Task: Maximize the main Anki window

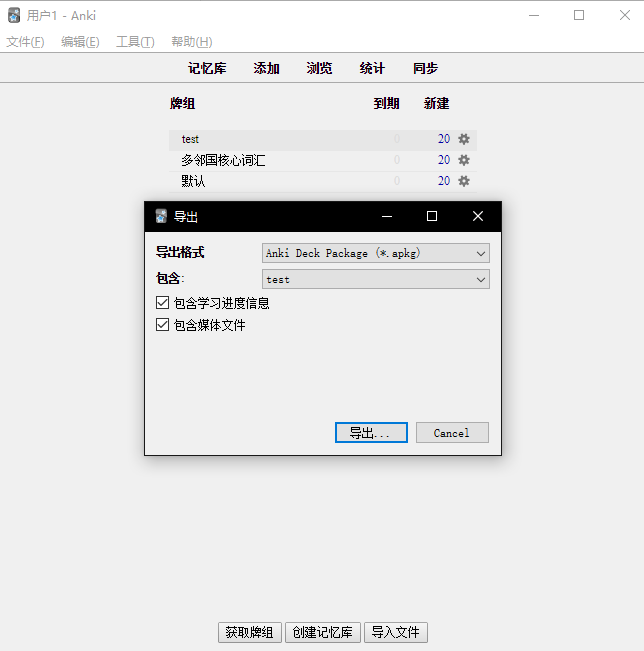Action: 579,15
